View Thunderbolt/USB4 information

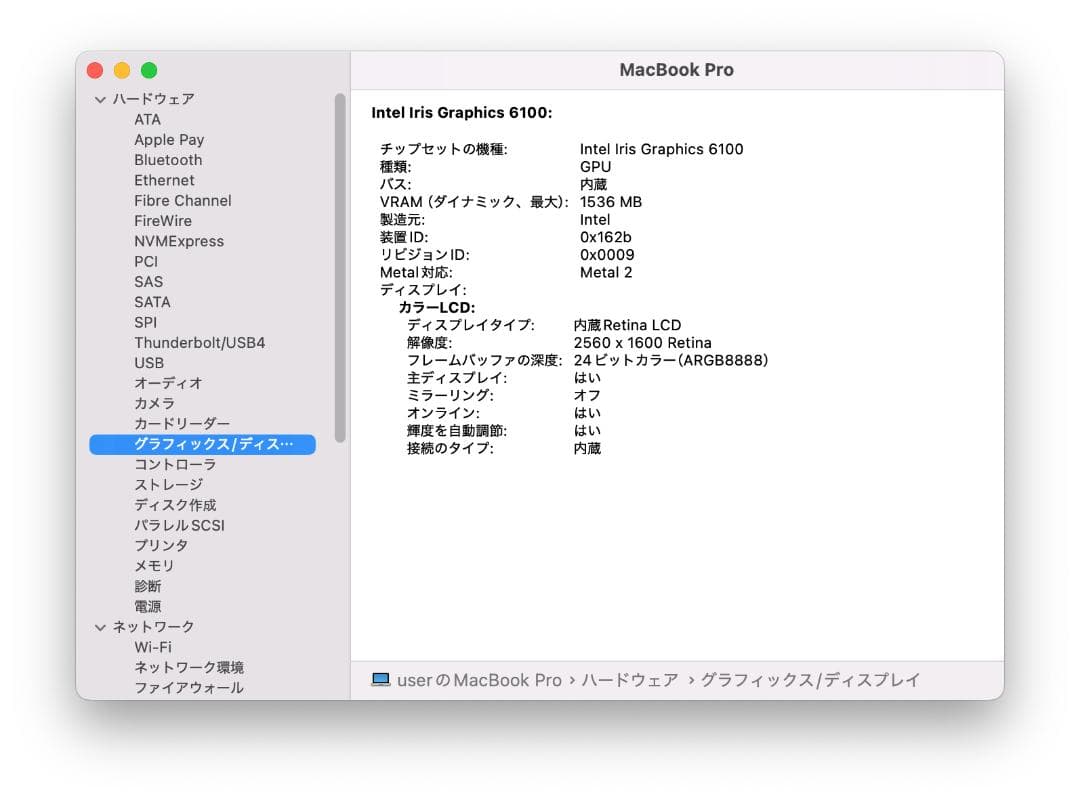coord(198,342)
